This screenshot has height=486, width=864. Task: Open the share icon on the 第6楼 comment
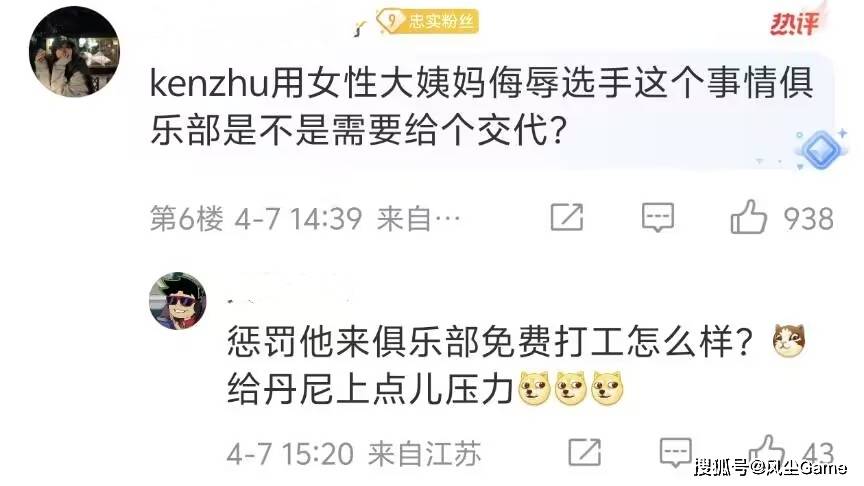pyautogui.click(x=567, y=217)
